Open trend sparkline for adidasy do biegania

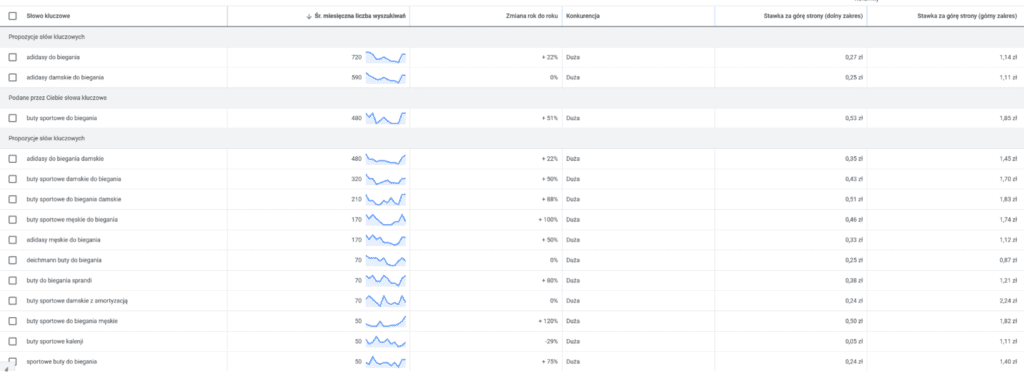coord(386,57)
